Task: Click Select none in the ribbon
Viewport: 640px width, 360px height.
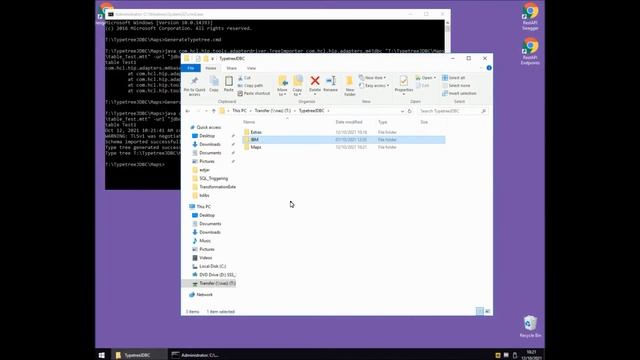Action: pos(456,86)
